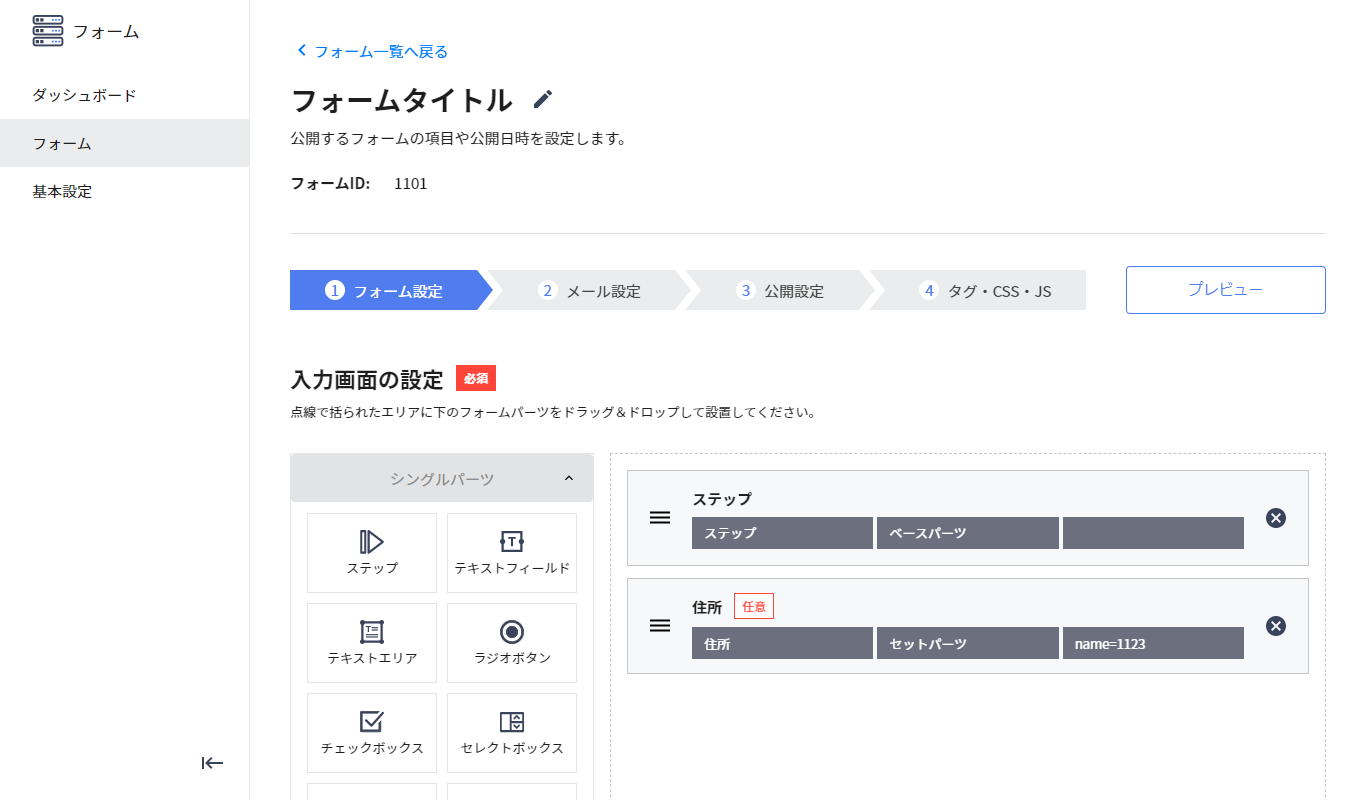This screenshot has width=1366, height=800.
Task: Open ダッシュボード in sidebar
Action: pos(124,95)
